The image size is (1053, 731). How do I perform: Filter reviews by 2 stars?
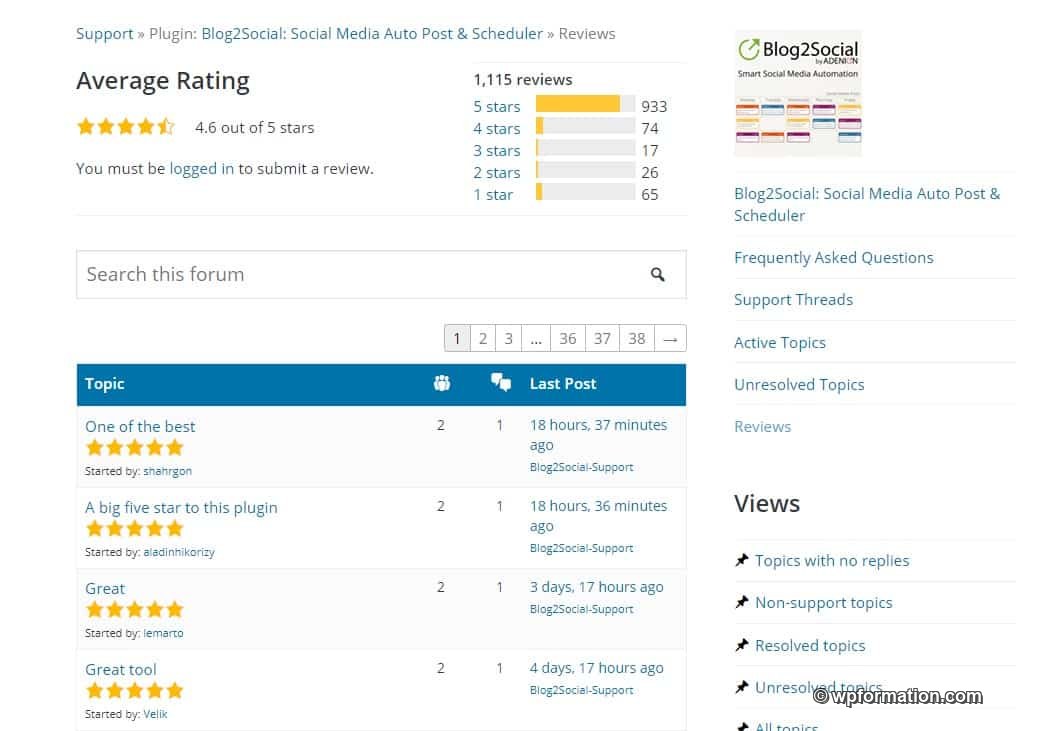click(x=496, y=173)
